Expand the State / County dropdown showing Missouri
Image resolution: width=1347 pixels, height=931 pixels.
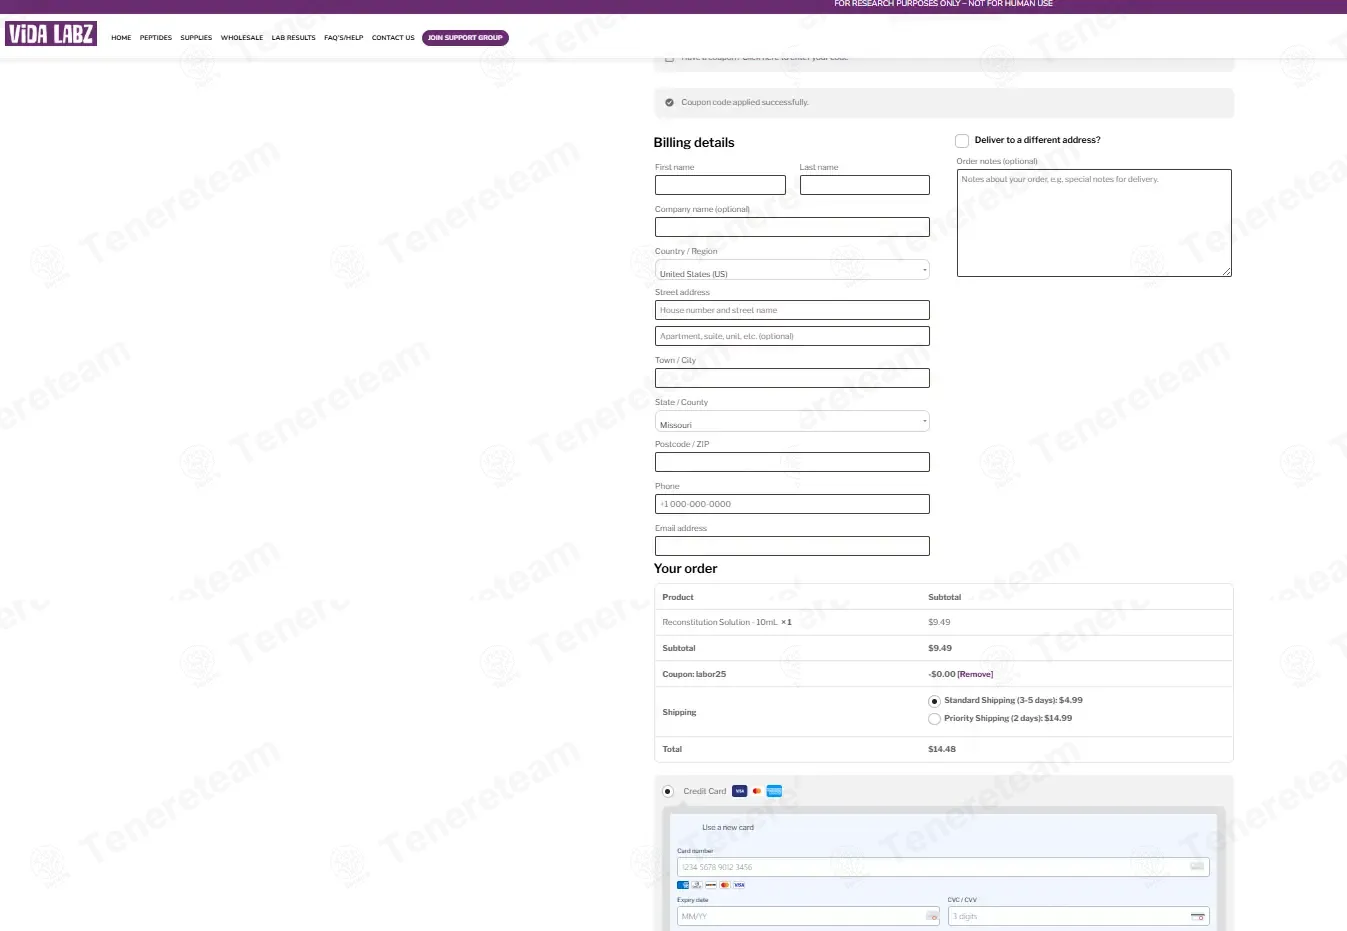(x=792, y=421)
